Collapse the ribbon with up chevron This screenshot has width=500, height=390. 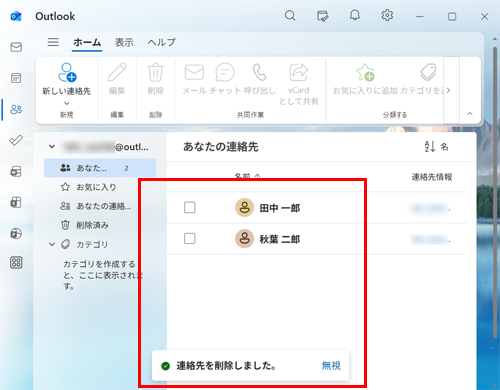470,114
